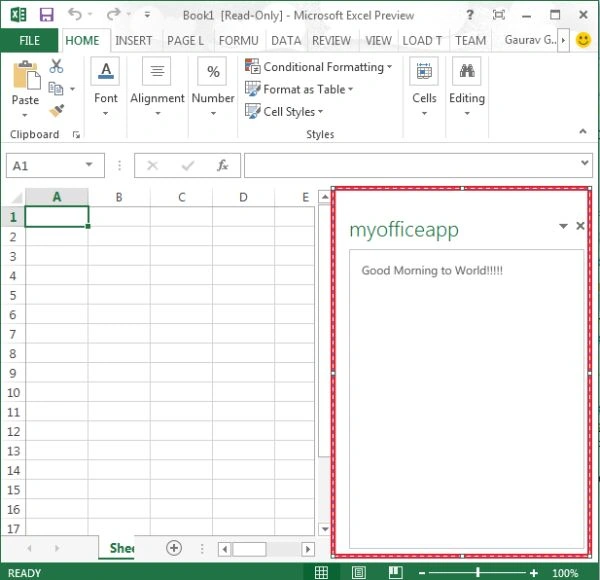Switch to Page Break Preview icon
The width and height of the screenshot is (600, 580).
(x=395, y=572)
